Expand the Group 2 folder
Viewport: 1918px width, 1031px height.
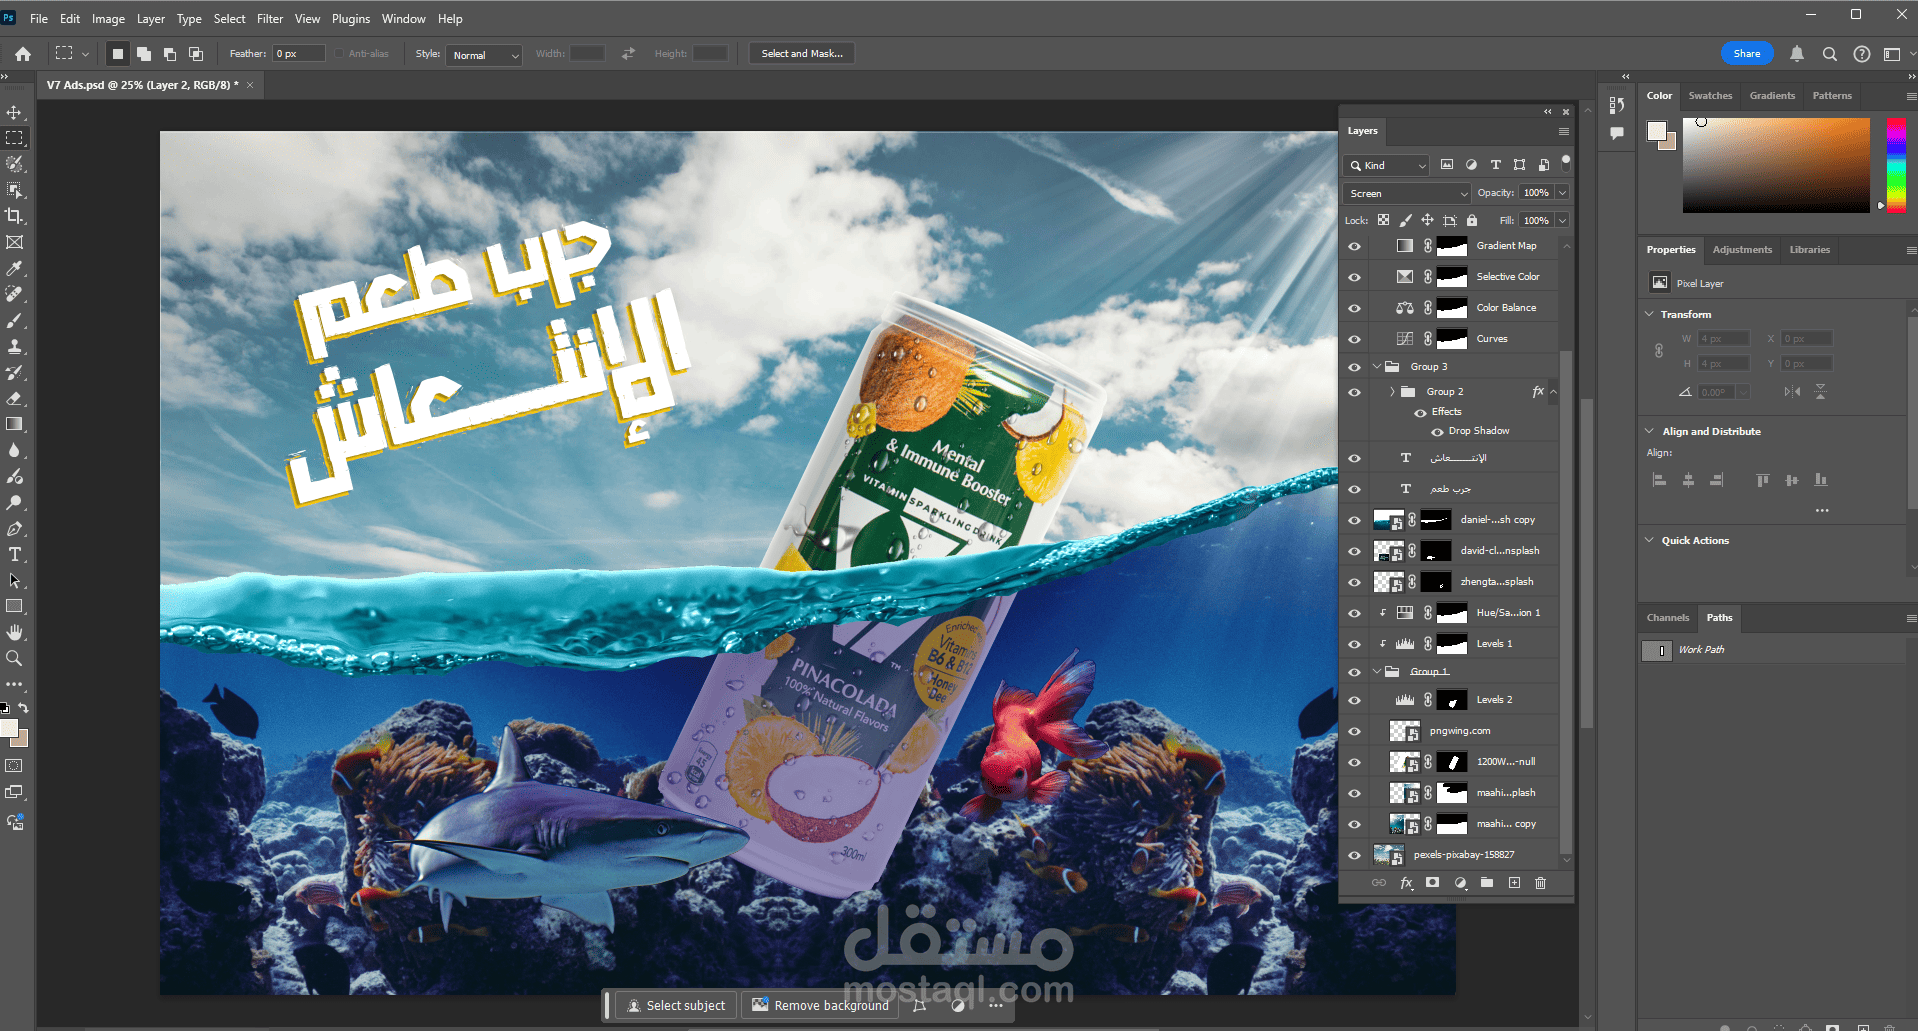click(1391, 392)
